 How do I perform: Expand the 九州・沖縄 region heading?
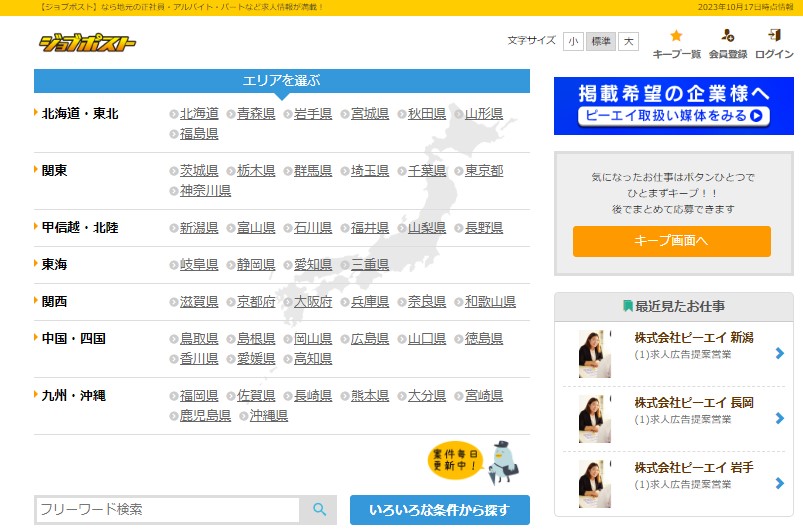pyautogui.click(x=73, y=395)
